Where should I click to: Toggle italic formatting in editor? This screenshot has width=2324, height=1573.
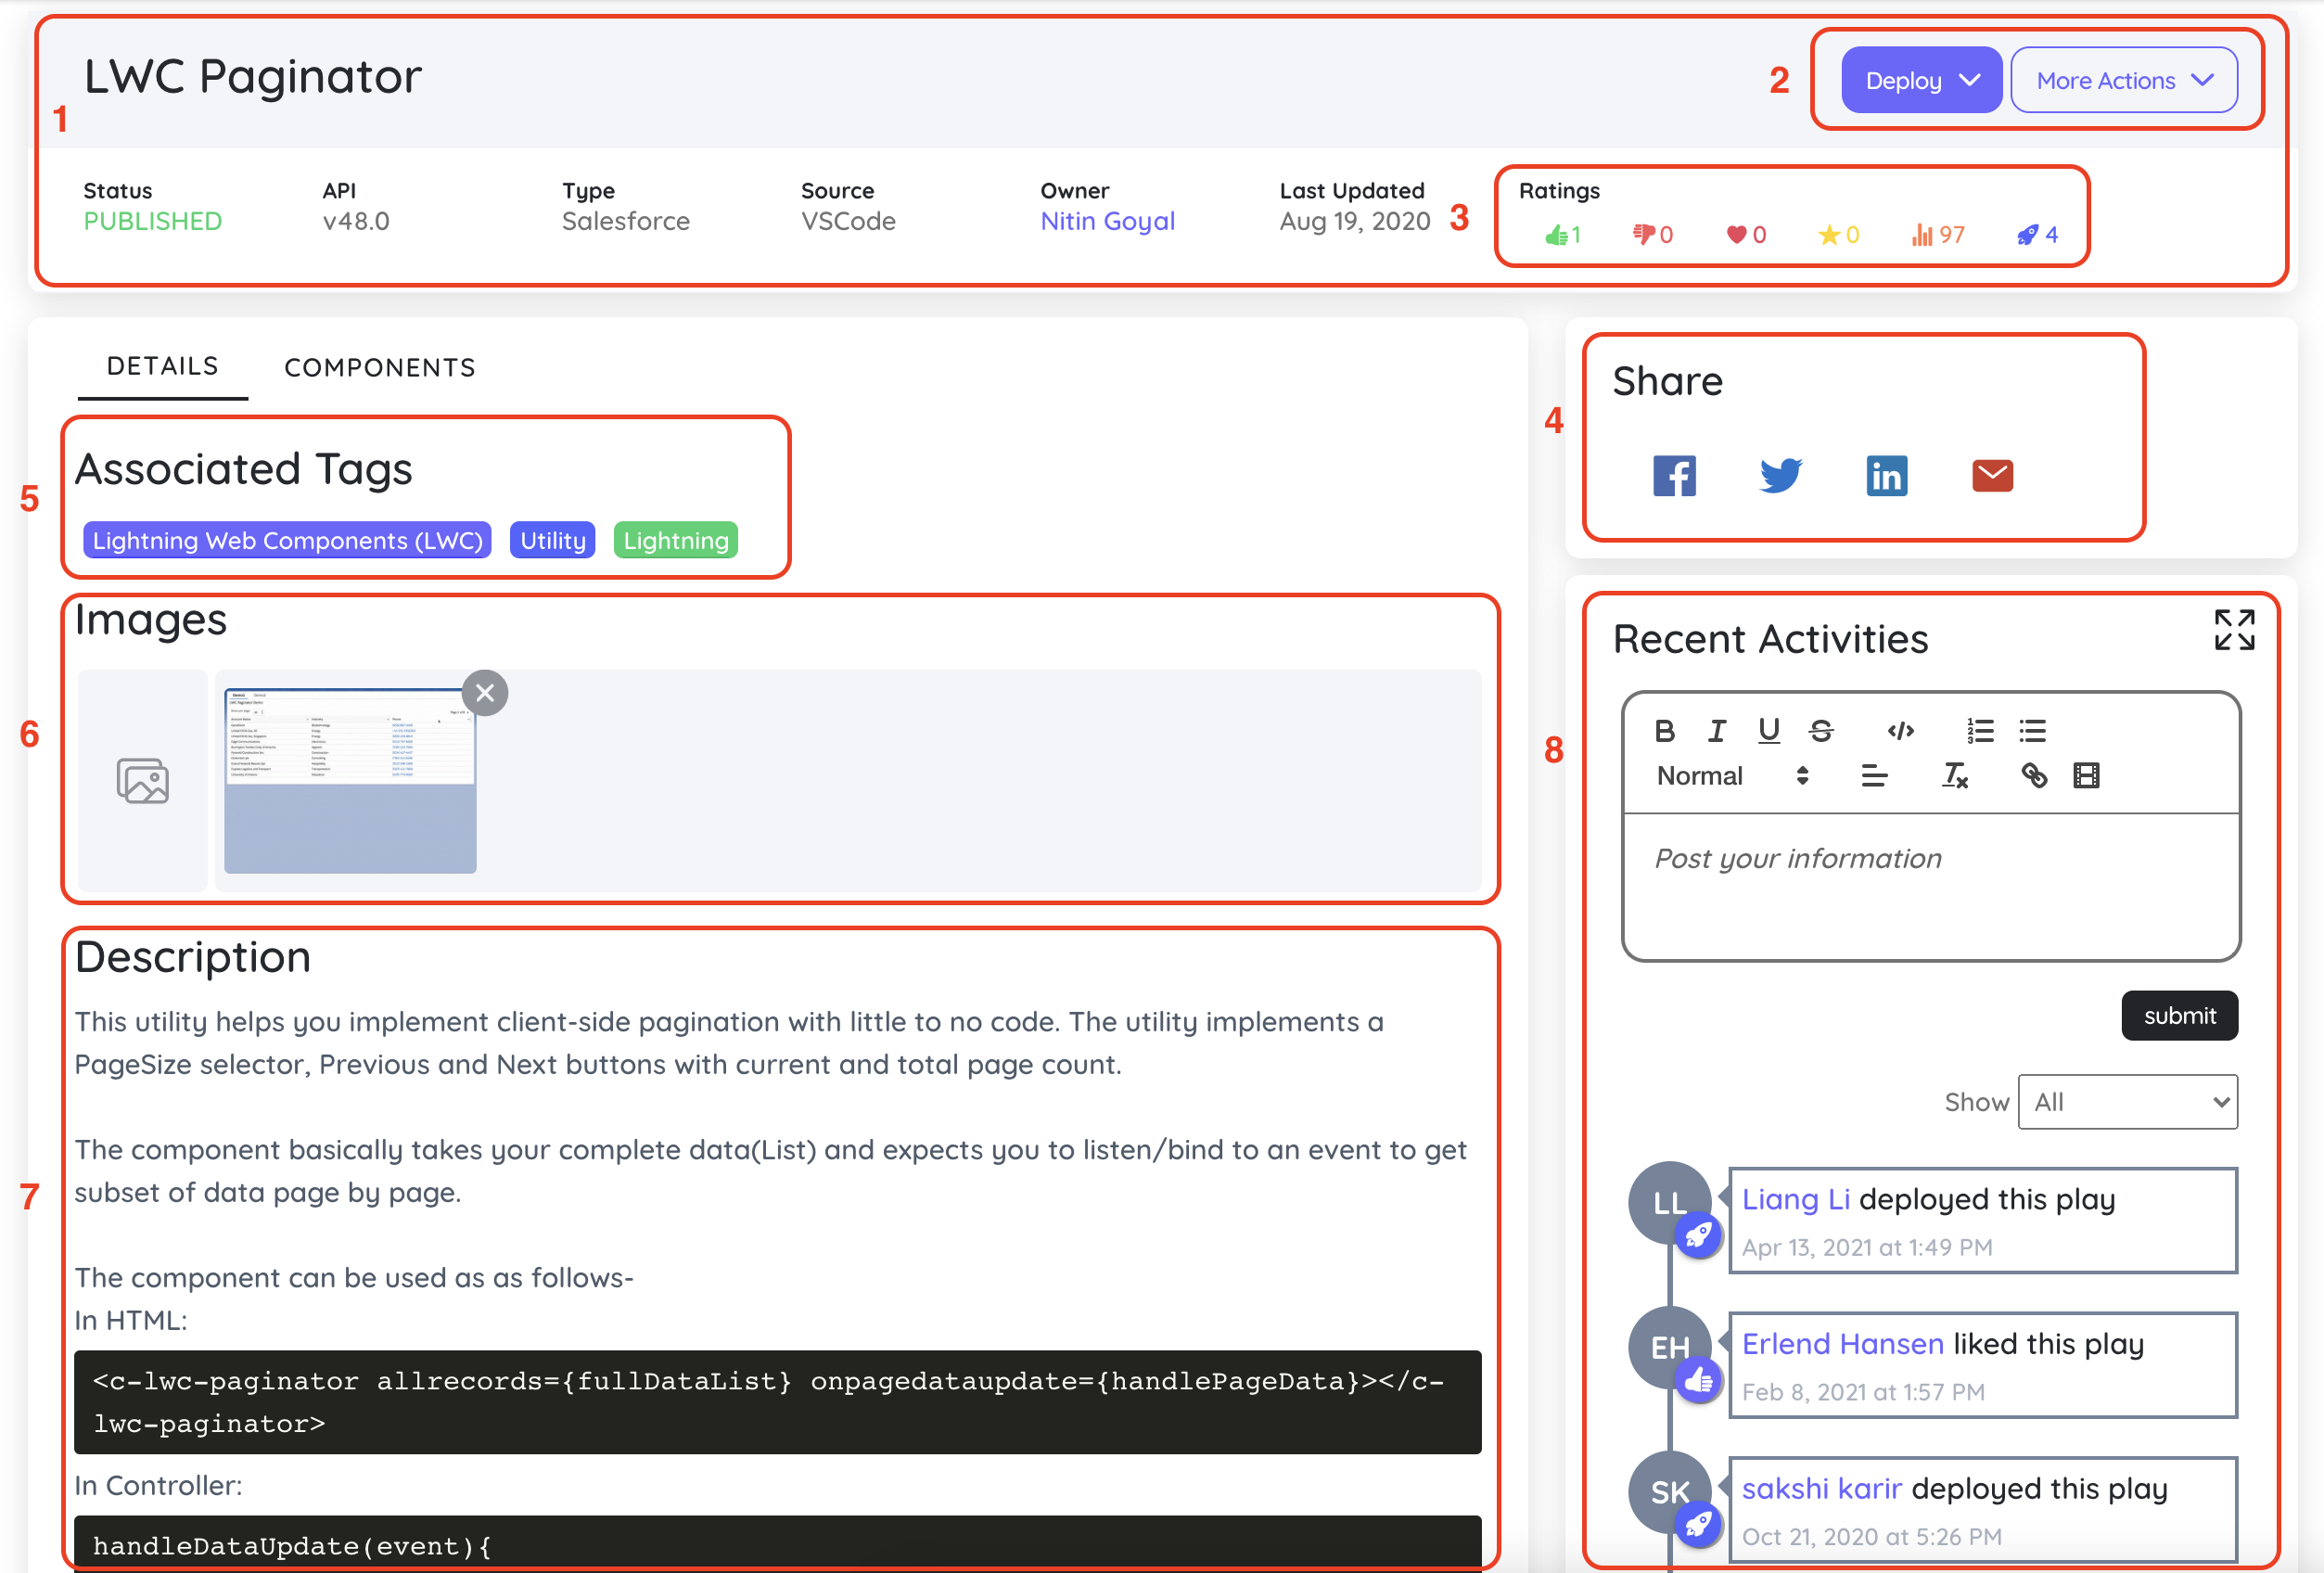click(x=1717, y=731)
